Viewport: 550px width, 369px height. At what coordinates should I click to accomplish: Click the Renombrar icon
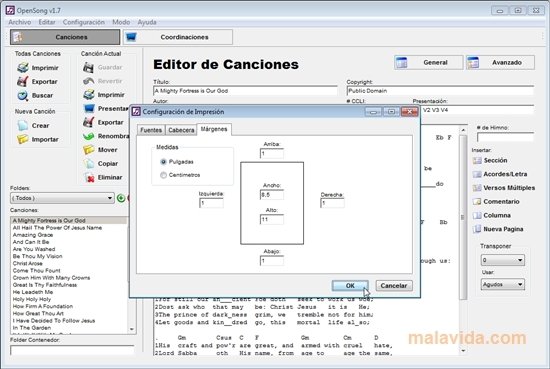(x=88, y=136)
